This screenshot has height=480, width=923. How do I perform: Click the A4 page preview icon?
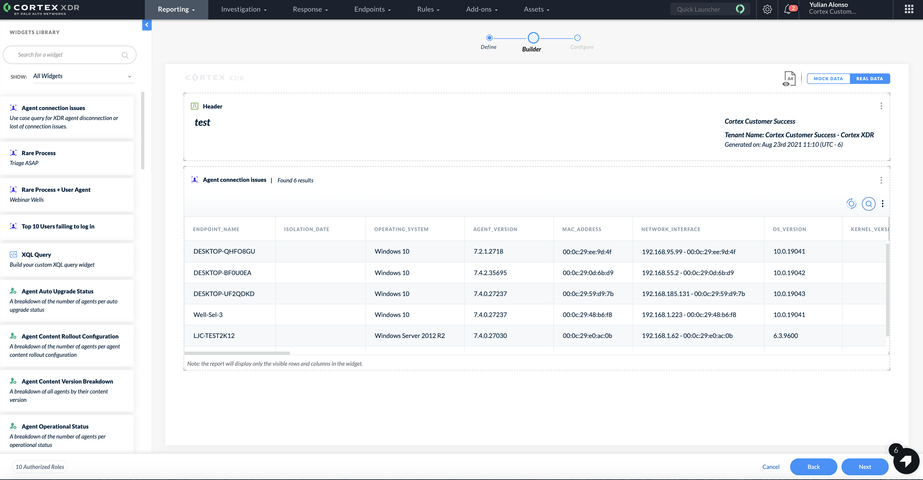789,79
